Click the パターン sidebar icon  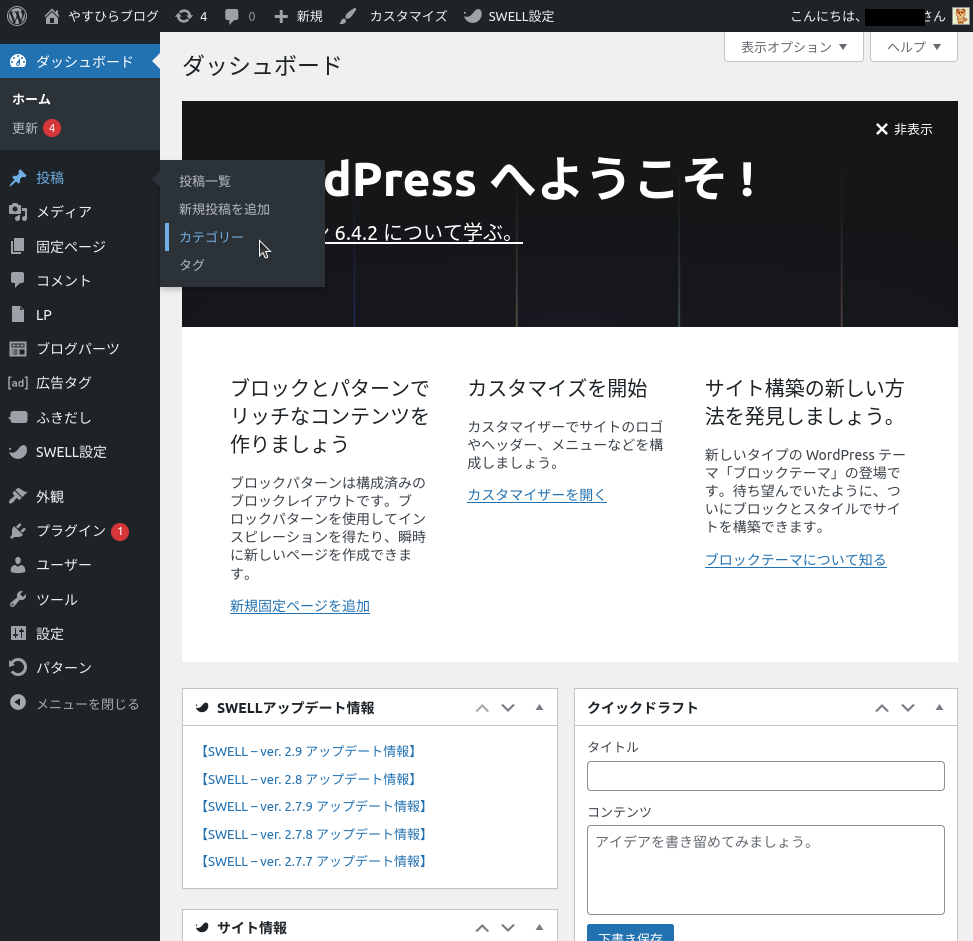18,667
